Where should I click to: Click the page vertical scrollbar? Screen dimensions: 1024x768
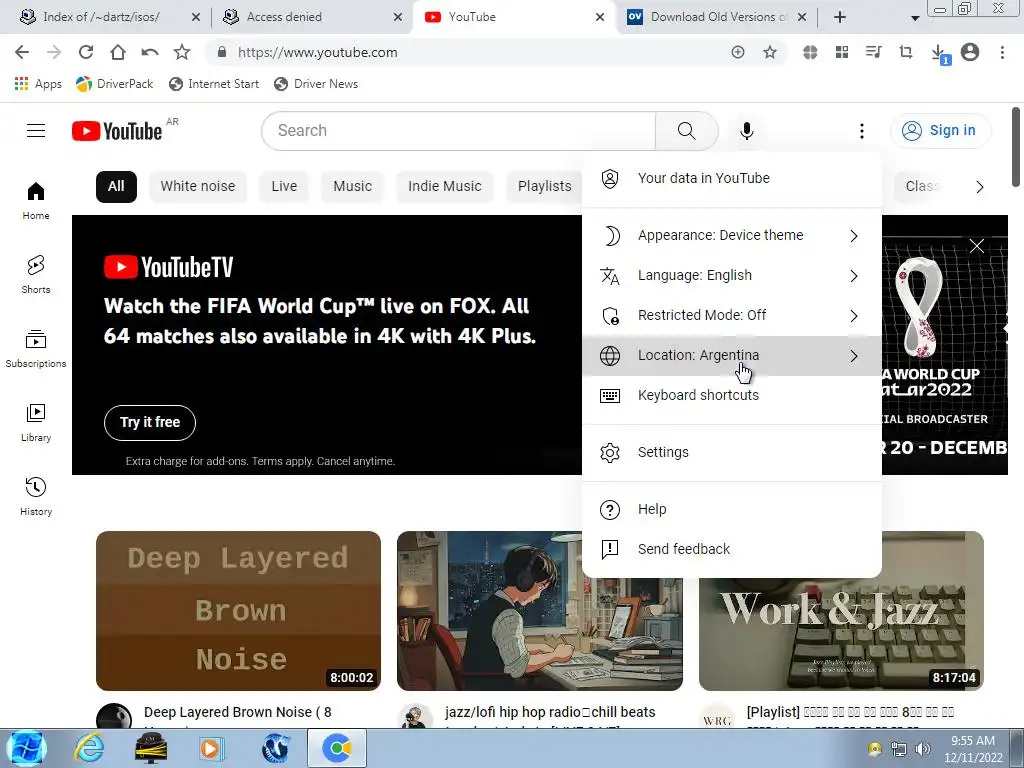(x=1016, y=147)
